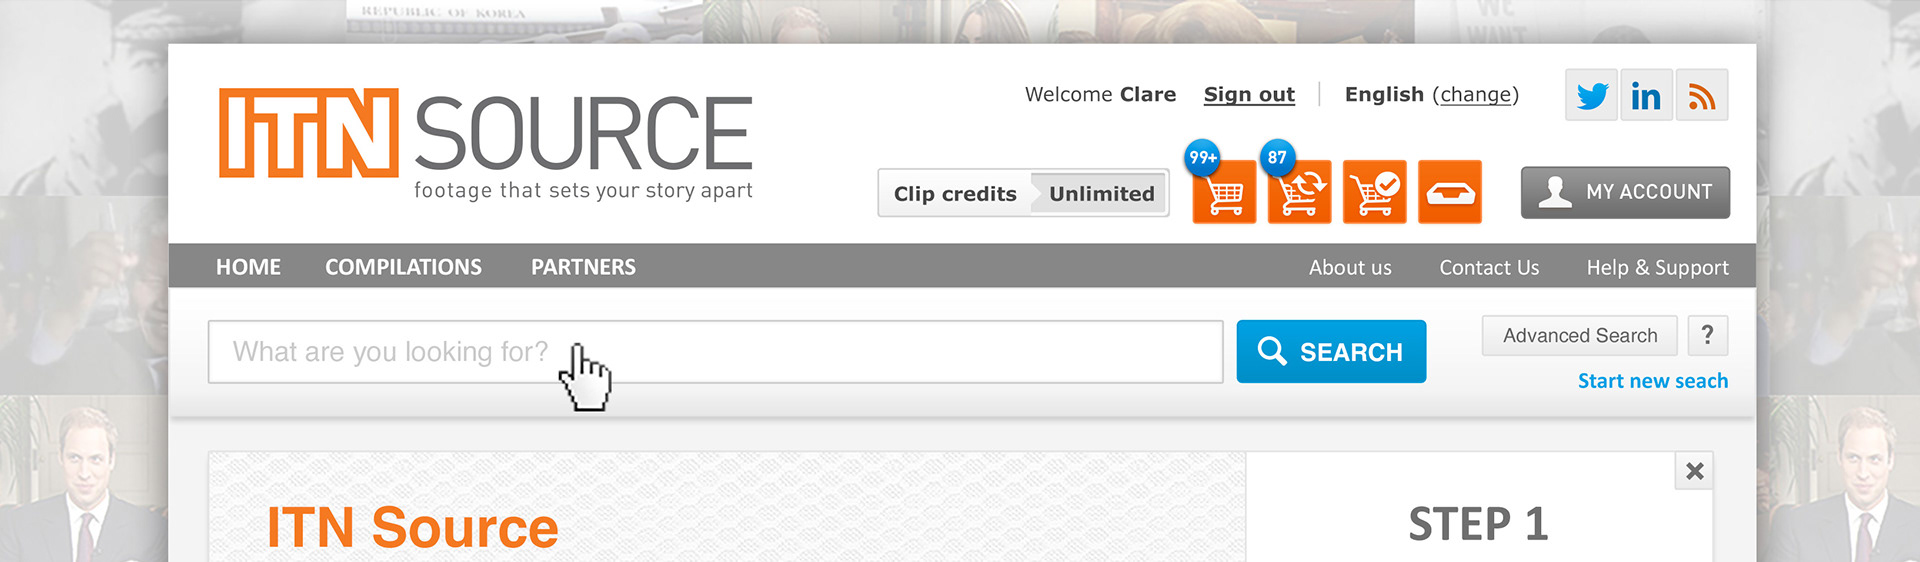Click the question mark help button

(1708, 335)
